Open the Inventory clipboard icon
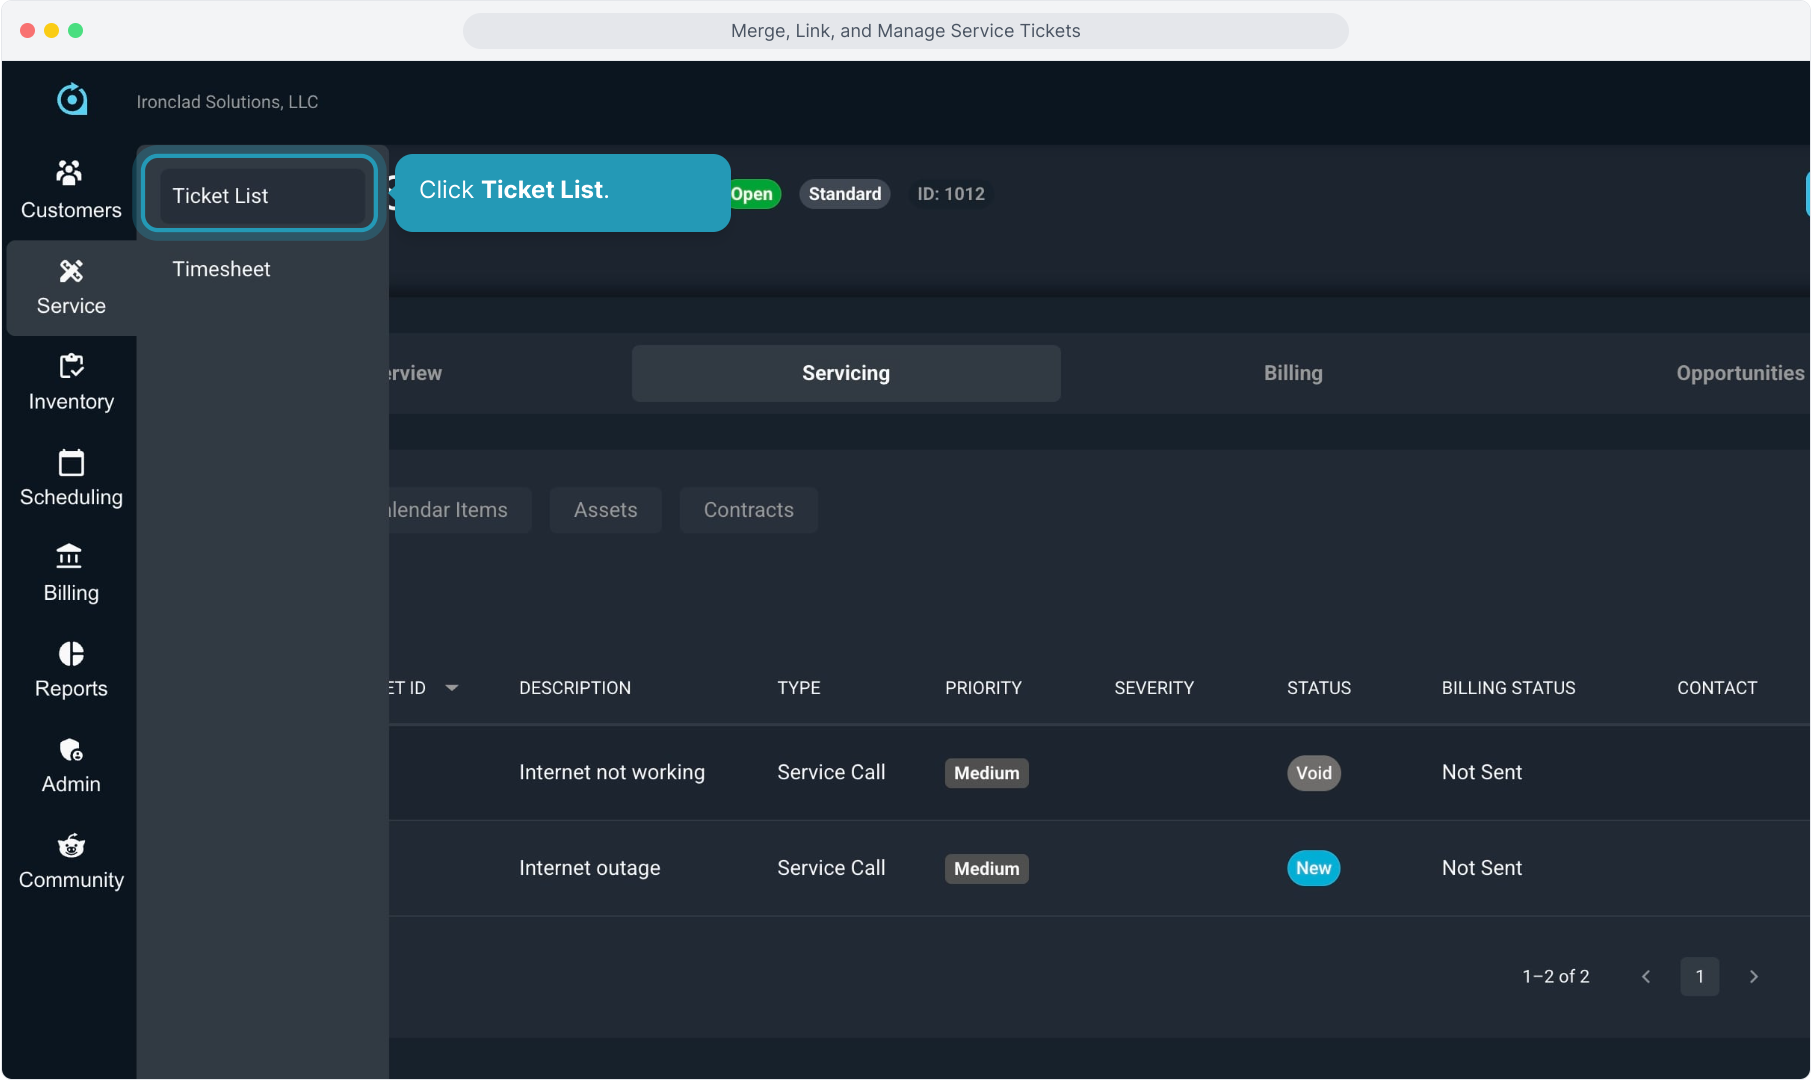This screenshot has width=1812, height=1080. [70, 366]
